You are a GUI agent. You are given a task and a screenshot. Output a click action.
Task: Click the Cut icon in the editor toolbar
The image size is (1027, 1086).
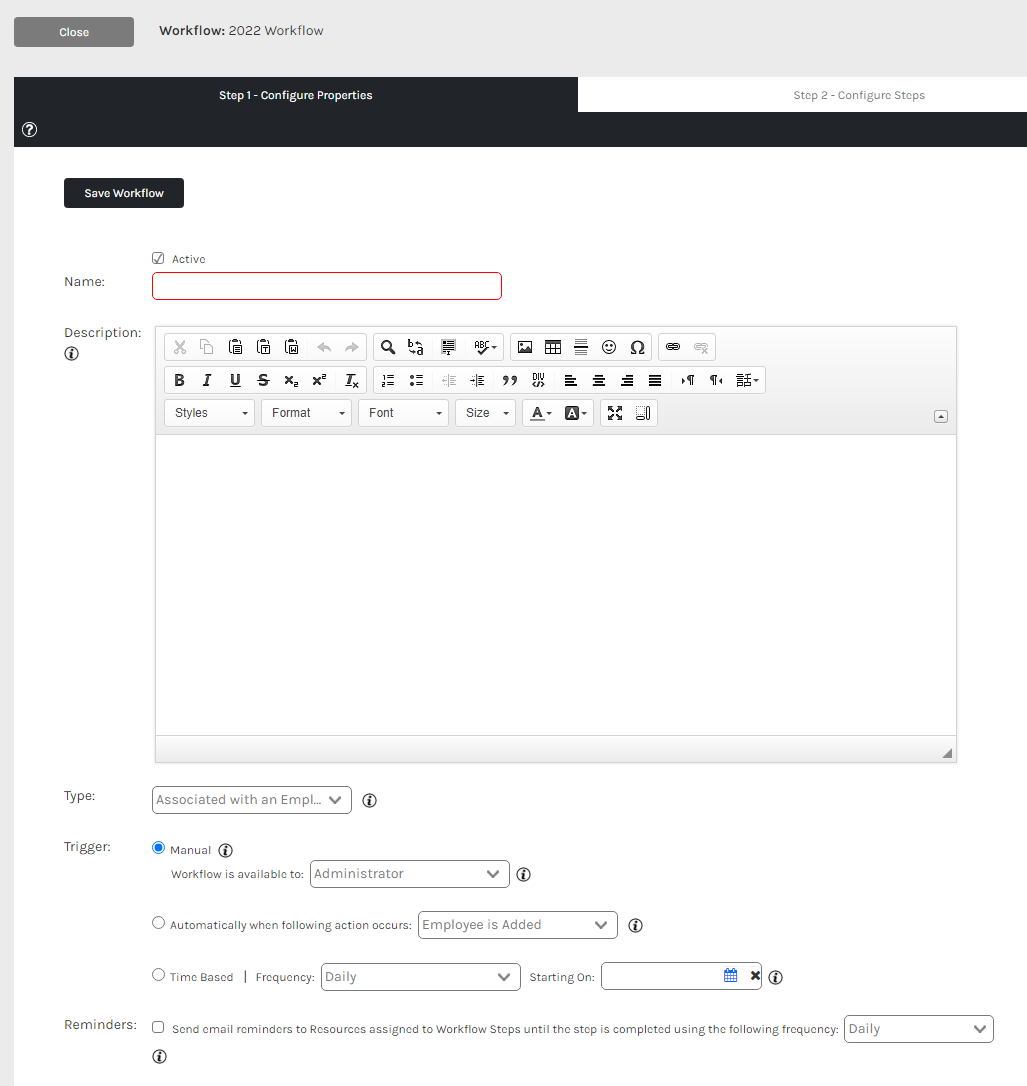[180, 347]
